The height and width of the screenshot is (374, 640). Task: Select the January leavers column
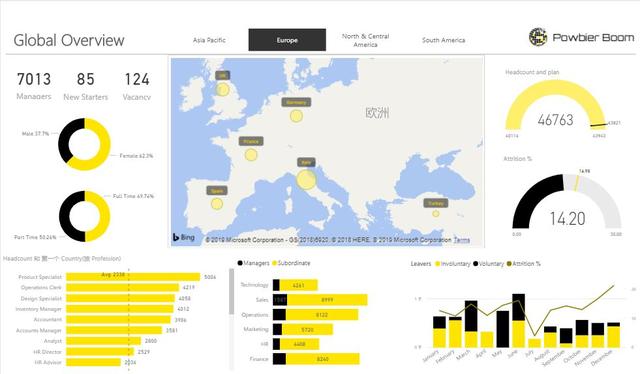440,332
